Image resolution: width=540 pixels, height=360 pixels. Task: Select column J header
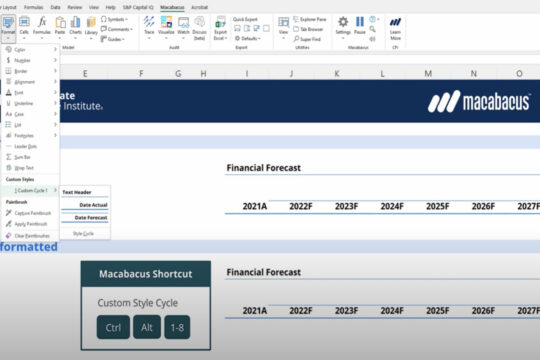click(292, 73)
